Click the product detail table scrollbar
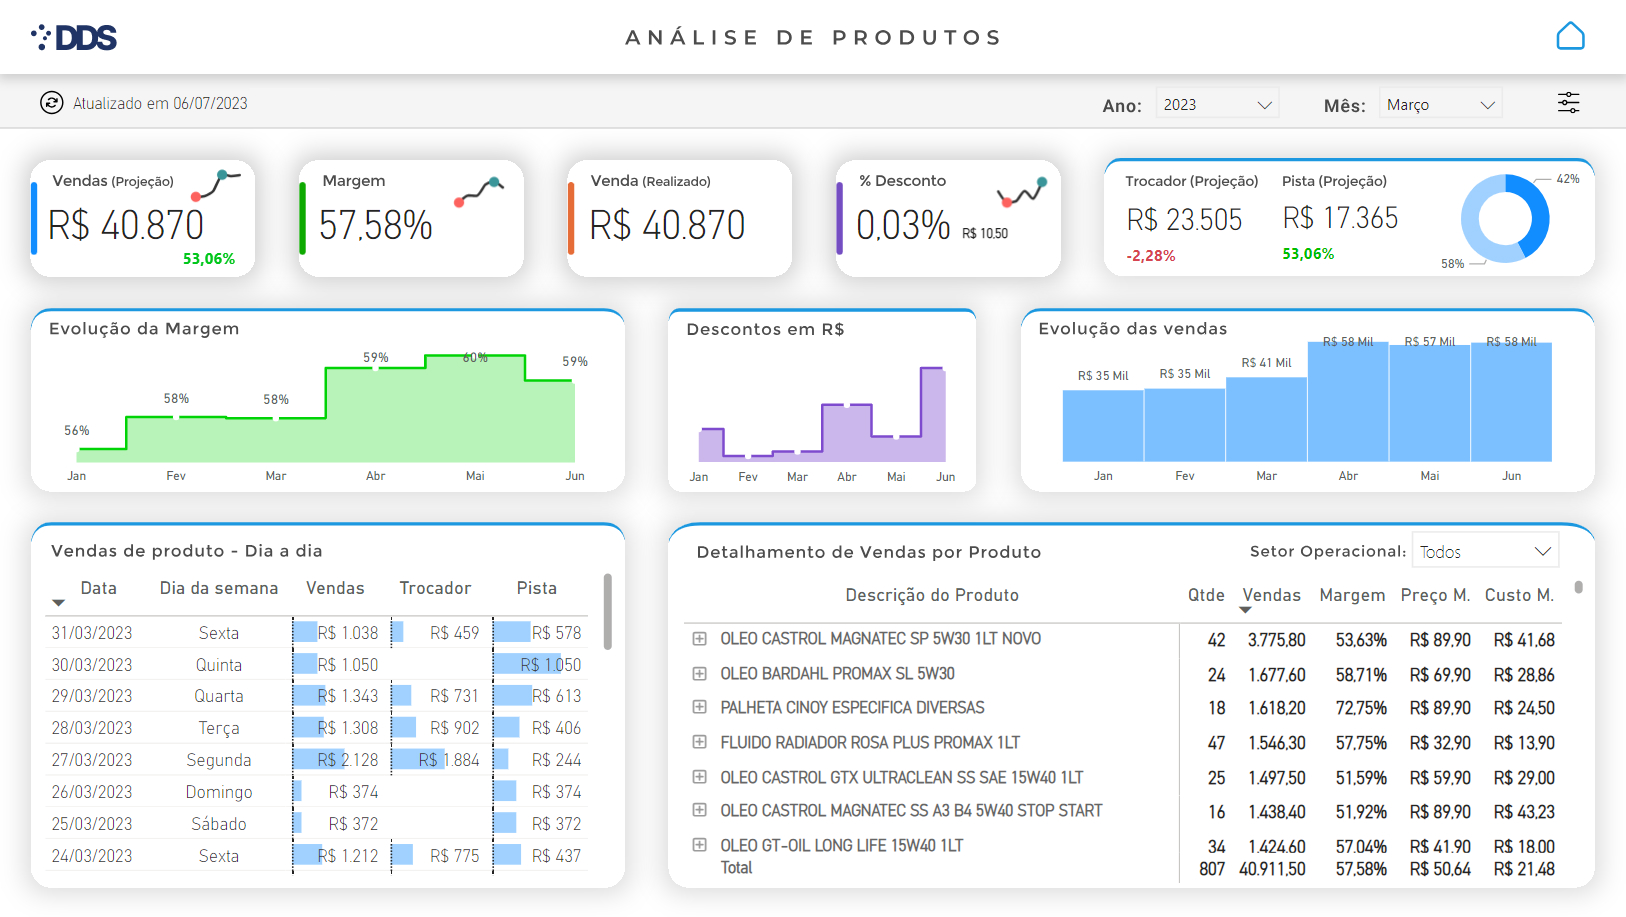The width and height of the screenshot is (1626, 917). point(1579,587)
